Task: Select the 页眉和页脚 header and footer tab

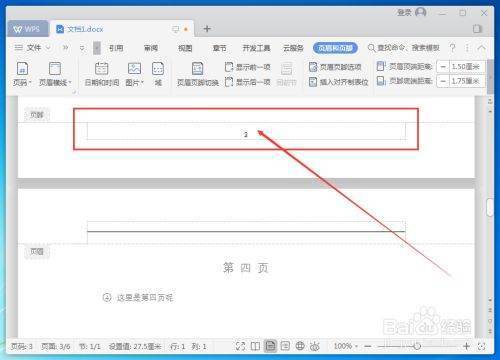Action: (335, 48)
